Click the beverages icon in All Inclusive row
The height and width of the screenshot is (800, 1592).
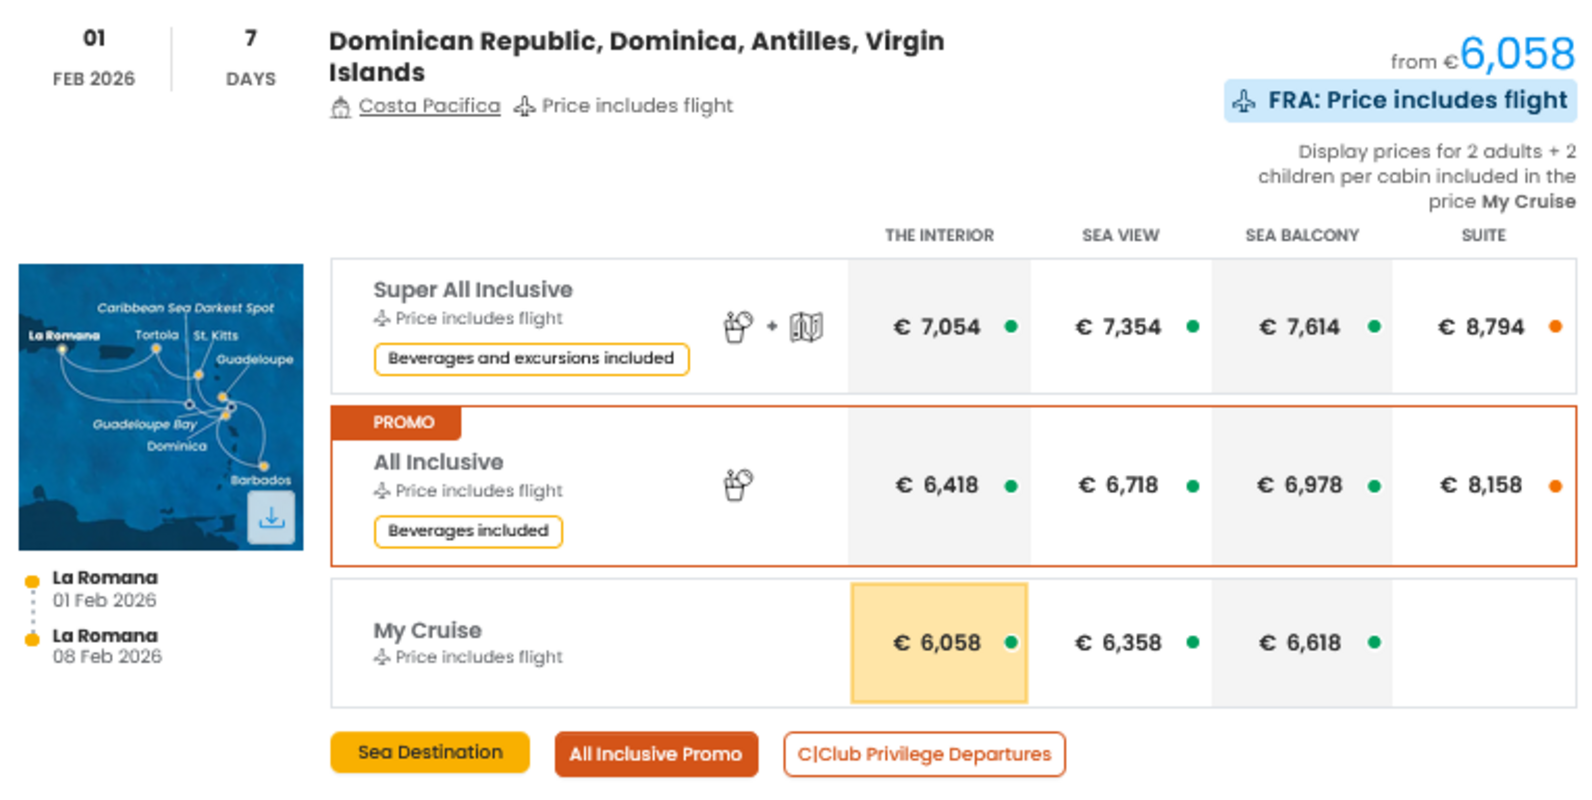click(738, 485)
